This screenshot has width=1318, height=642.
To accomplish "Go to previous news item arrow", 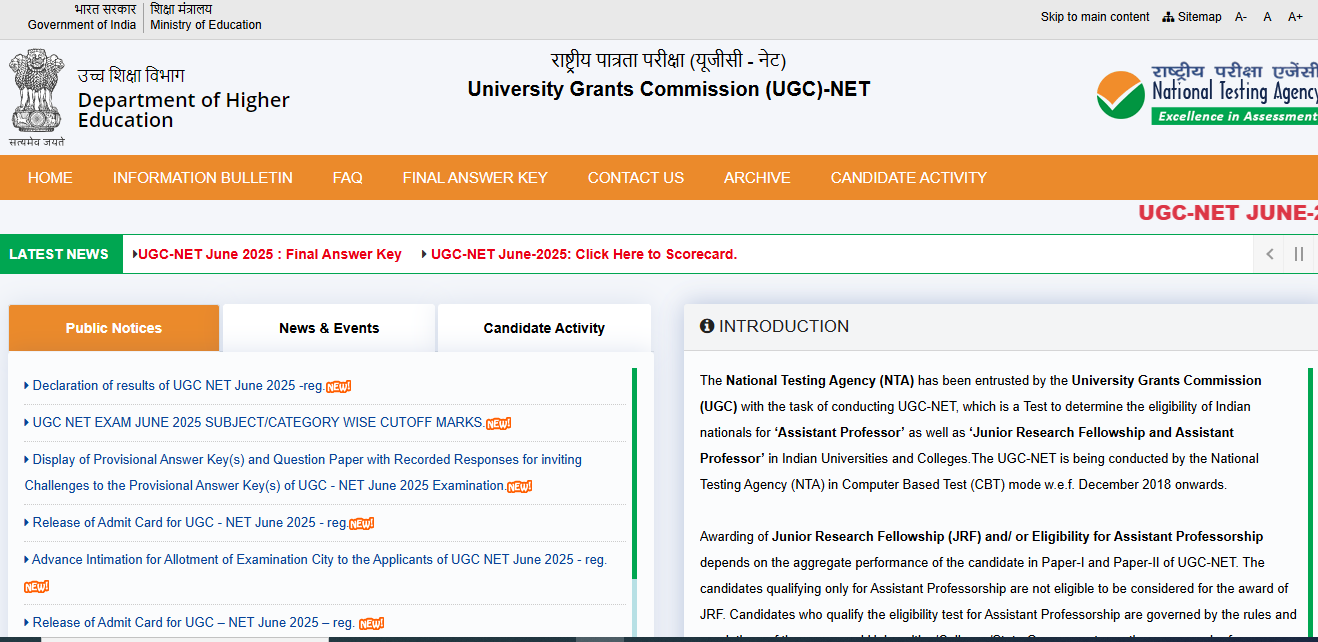I will pyautogui.click(x=1270, y=254).
